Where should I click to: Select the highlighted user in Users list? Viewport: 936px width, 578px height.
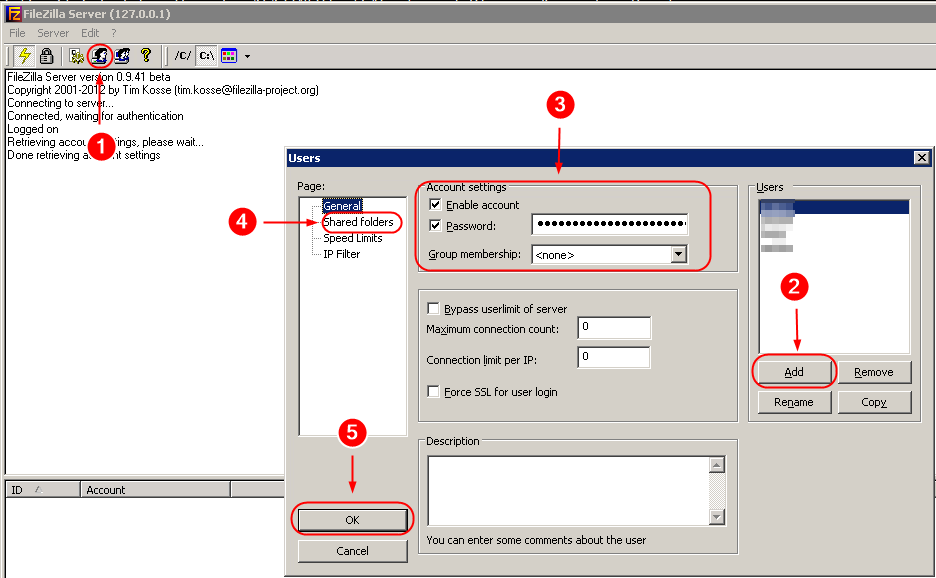pos(835,207)
